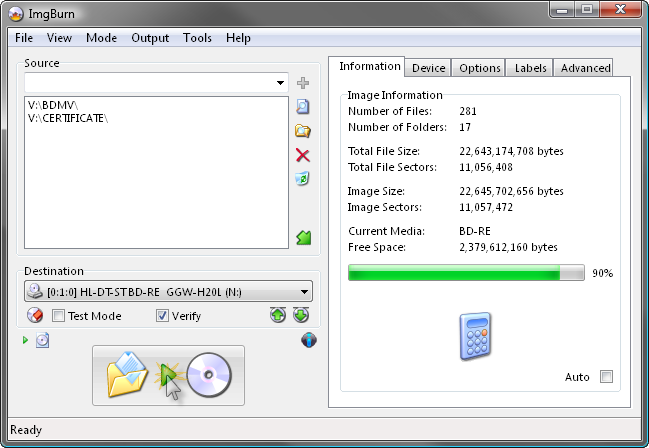Switch to the Device tab
The height and width of the screenshot is (448, 649).
[x=428, y=68]
